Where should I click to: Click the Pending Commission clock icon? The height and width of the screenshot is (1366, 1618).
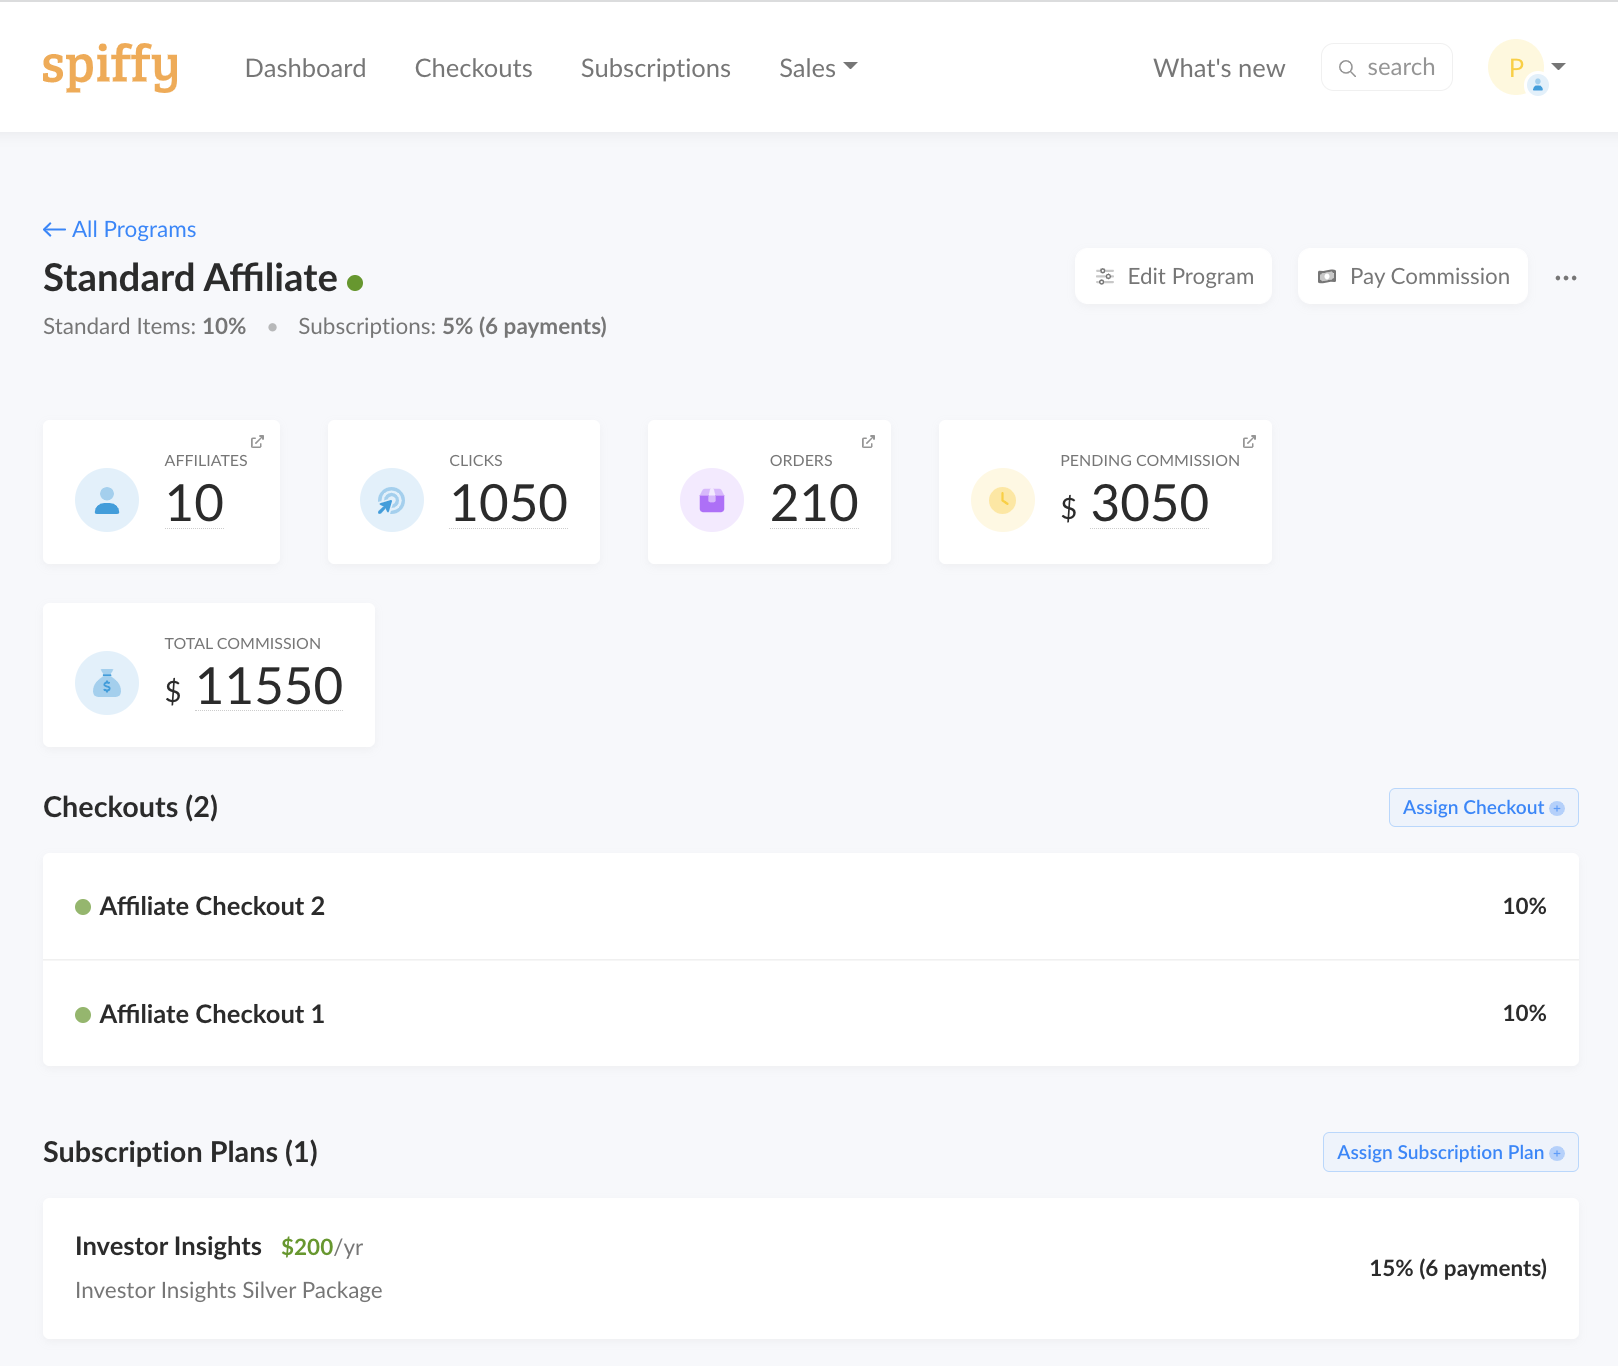(1003, 500)
